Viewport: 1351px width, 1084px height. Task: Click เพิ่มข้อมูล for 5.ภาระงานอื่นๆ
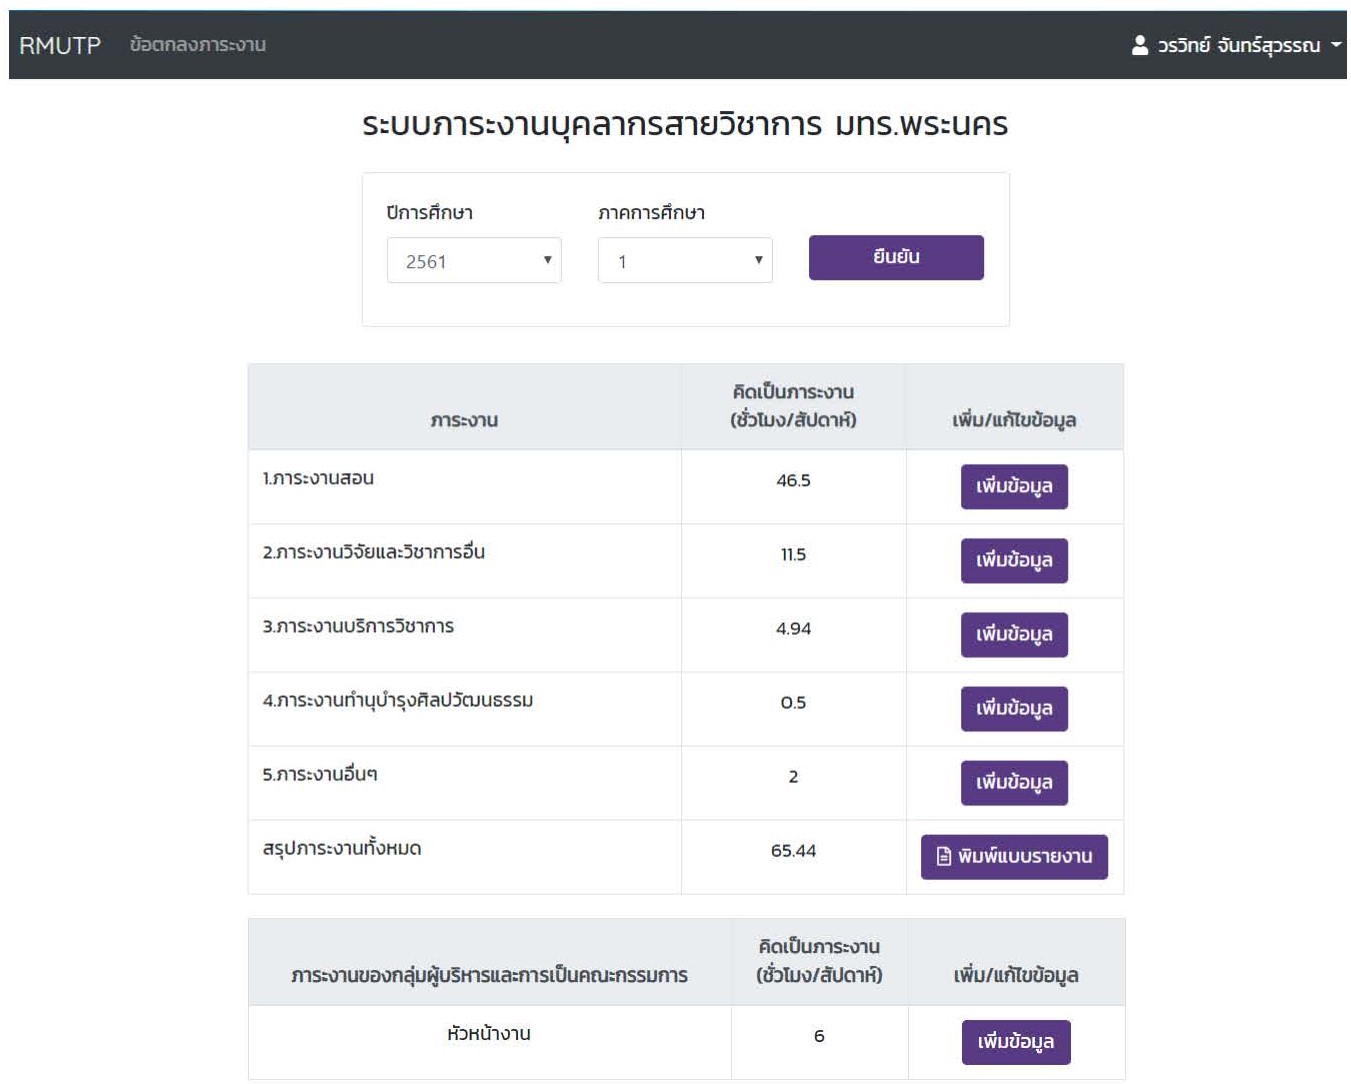click(x=1013, y=783)
